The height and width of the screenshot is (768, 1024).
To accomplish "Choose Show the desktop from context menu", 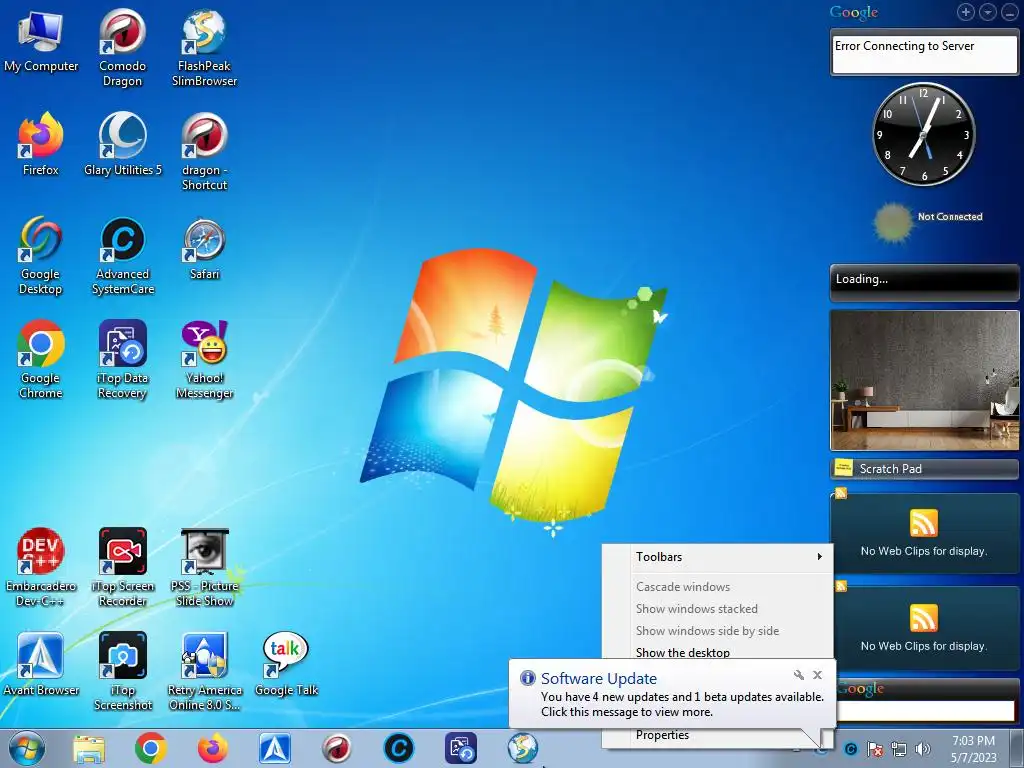I will point(717,652).
